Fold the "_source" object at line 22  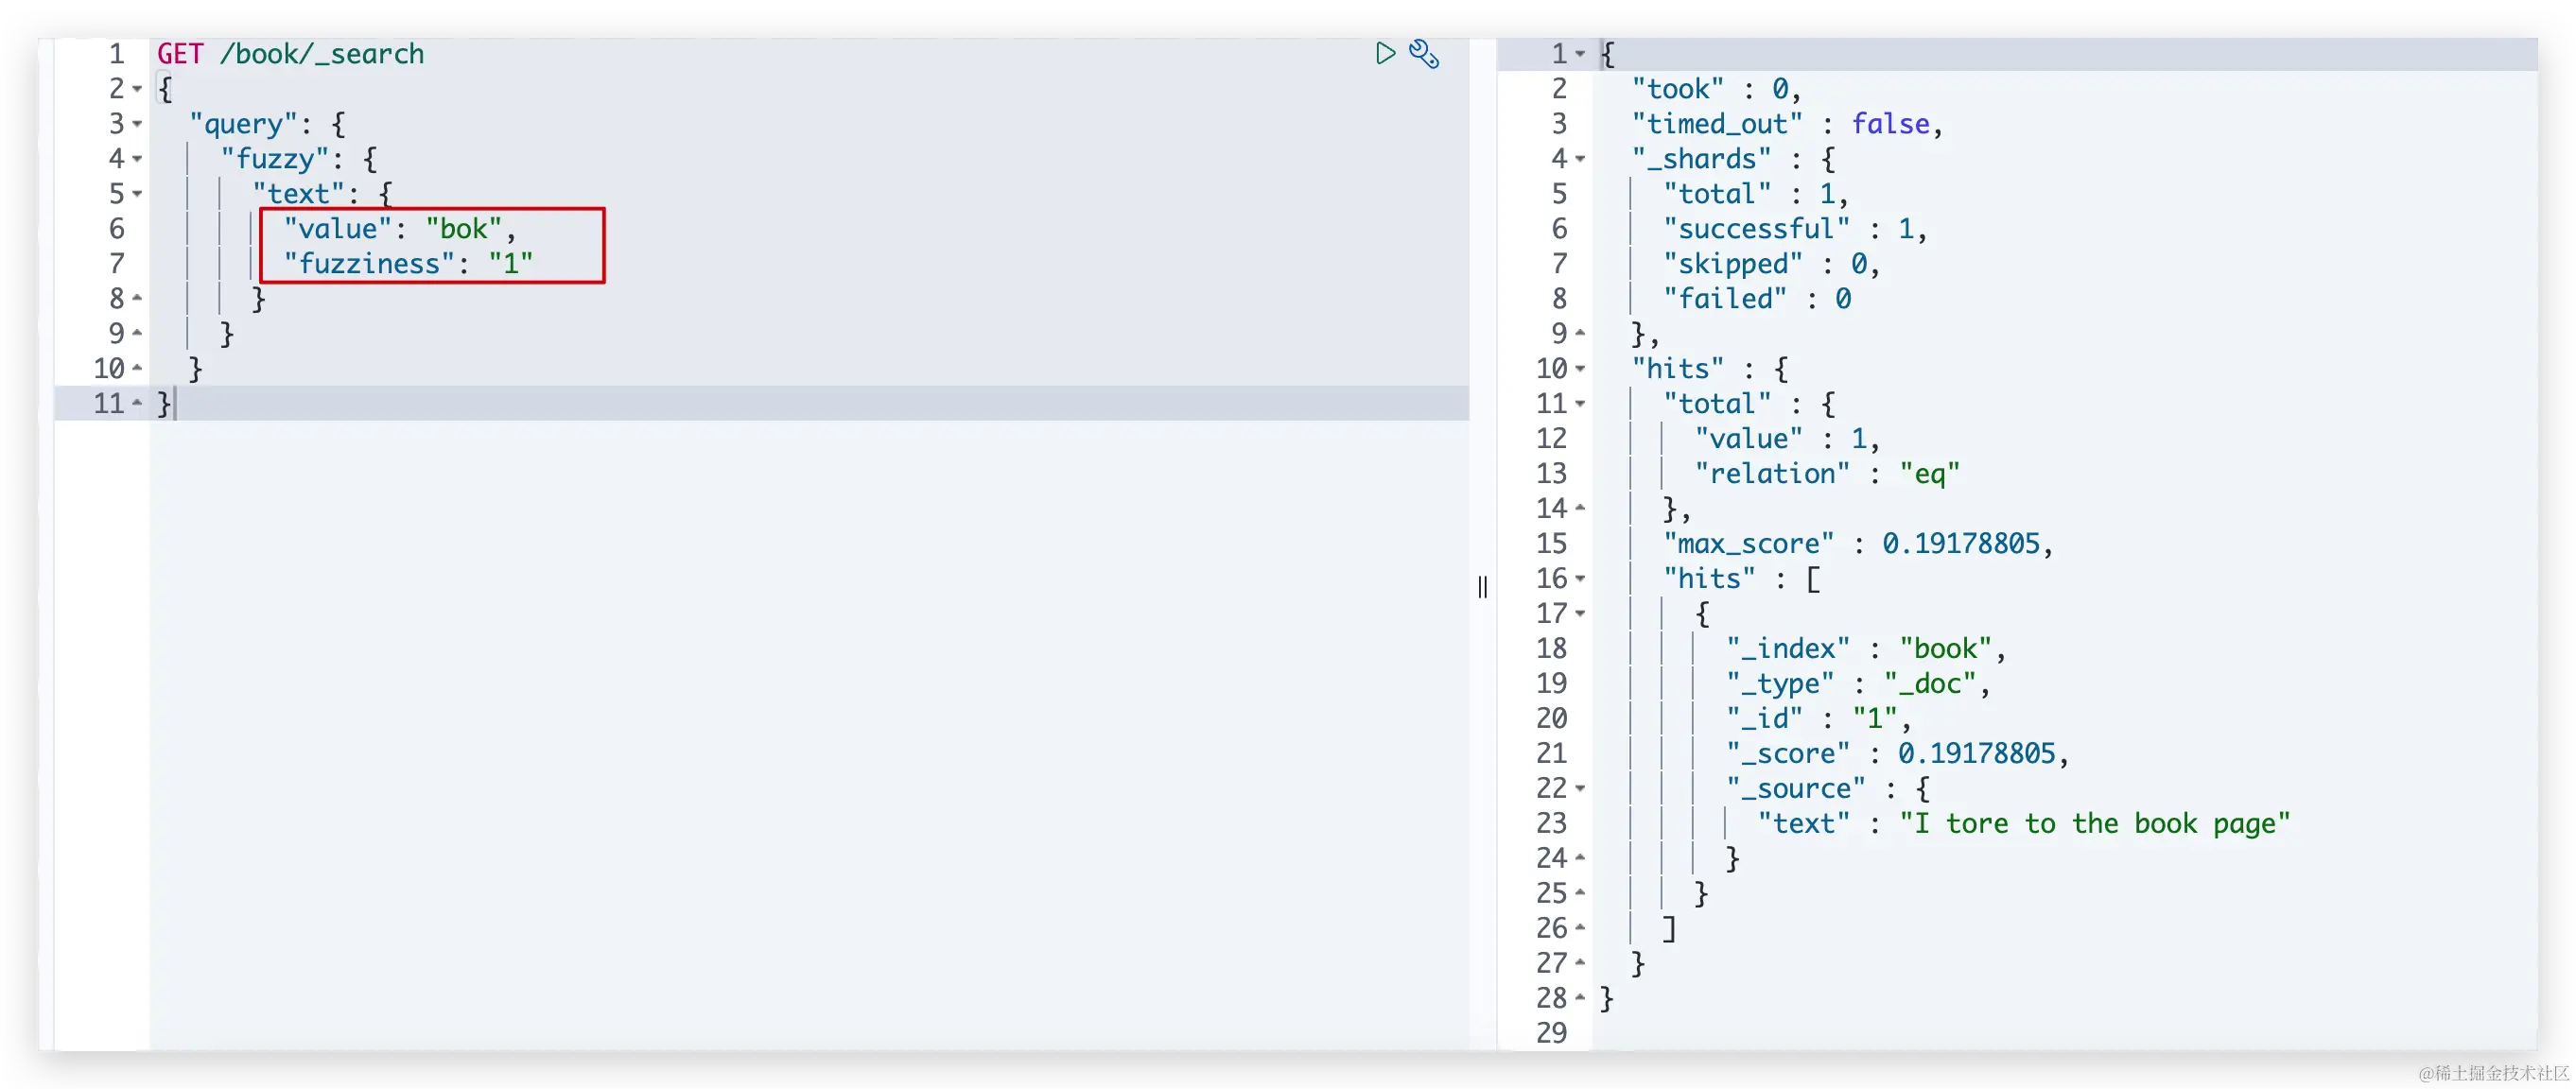click(x=1580, y=790)
